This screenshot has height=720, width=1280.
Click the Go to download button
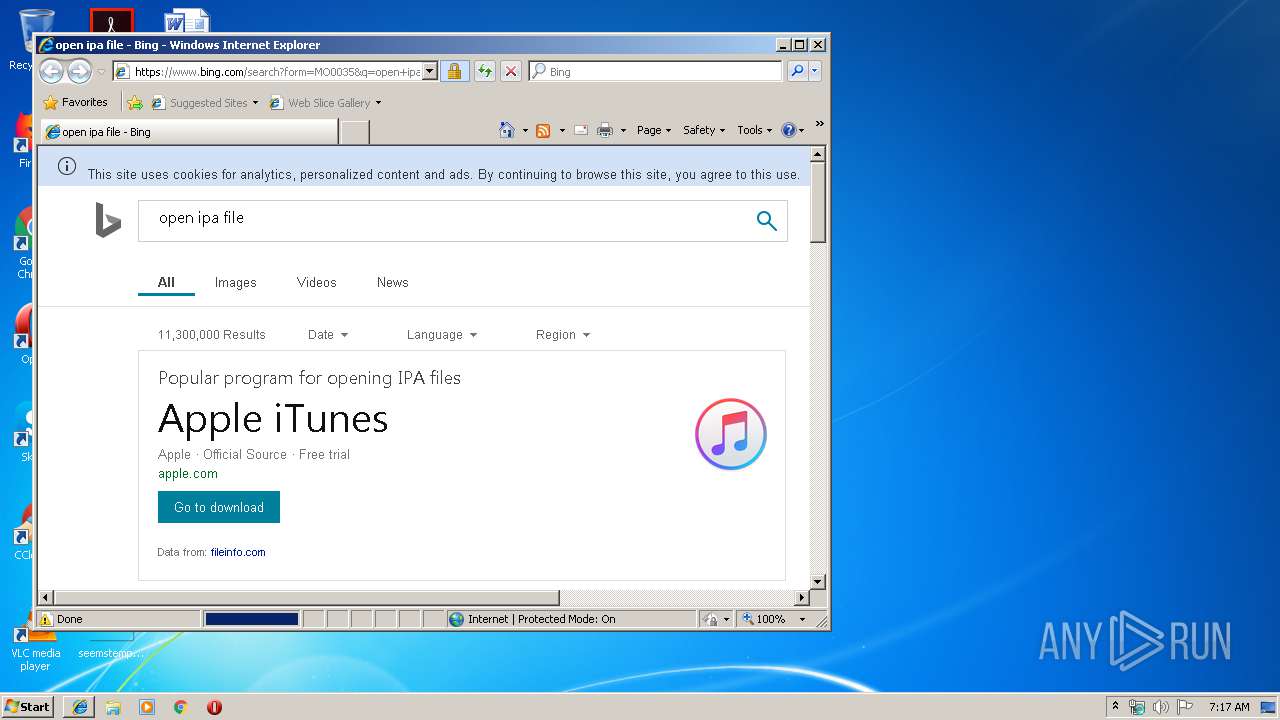[x=219, y=507]
